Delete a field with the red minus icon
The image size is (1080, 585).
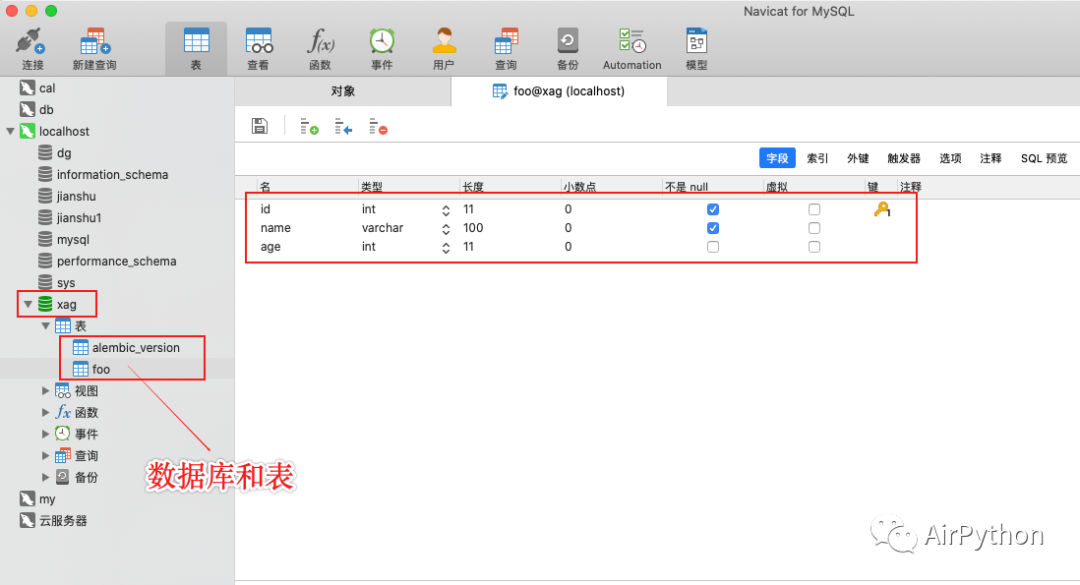(x=377, y=125)
